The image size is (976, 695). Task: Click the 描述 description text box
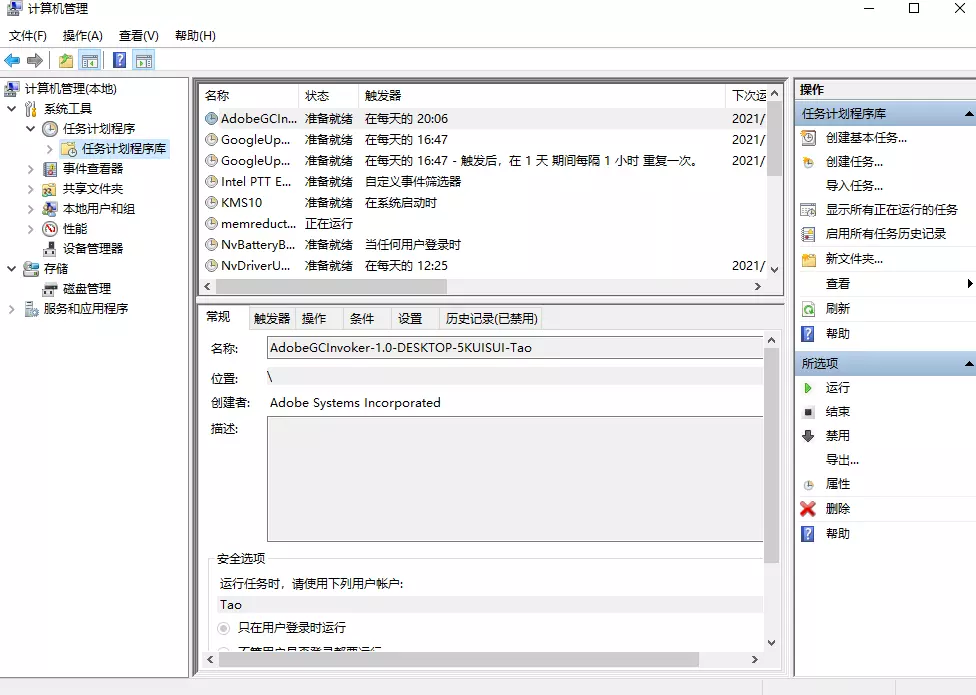pyautogui.click(x=515, y=479)
